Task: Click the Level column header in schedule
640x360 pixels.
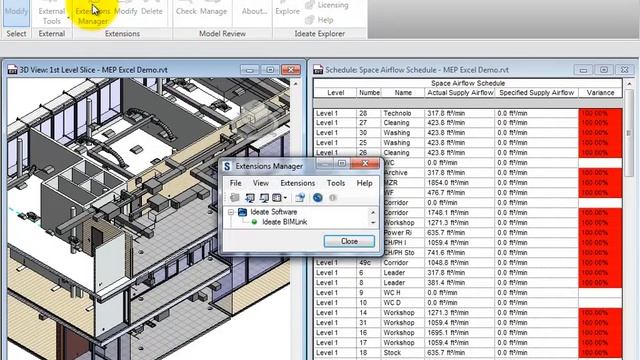Action: (336, 93)
